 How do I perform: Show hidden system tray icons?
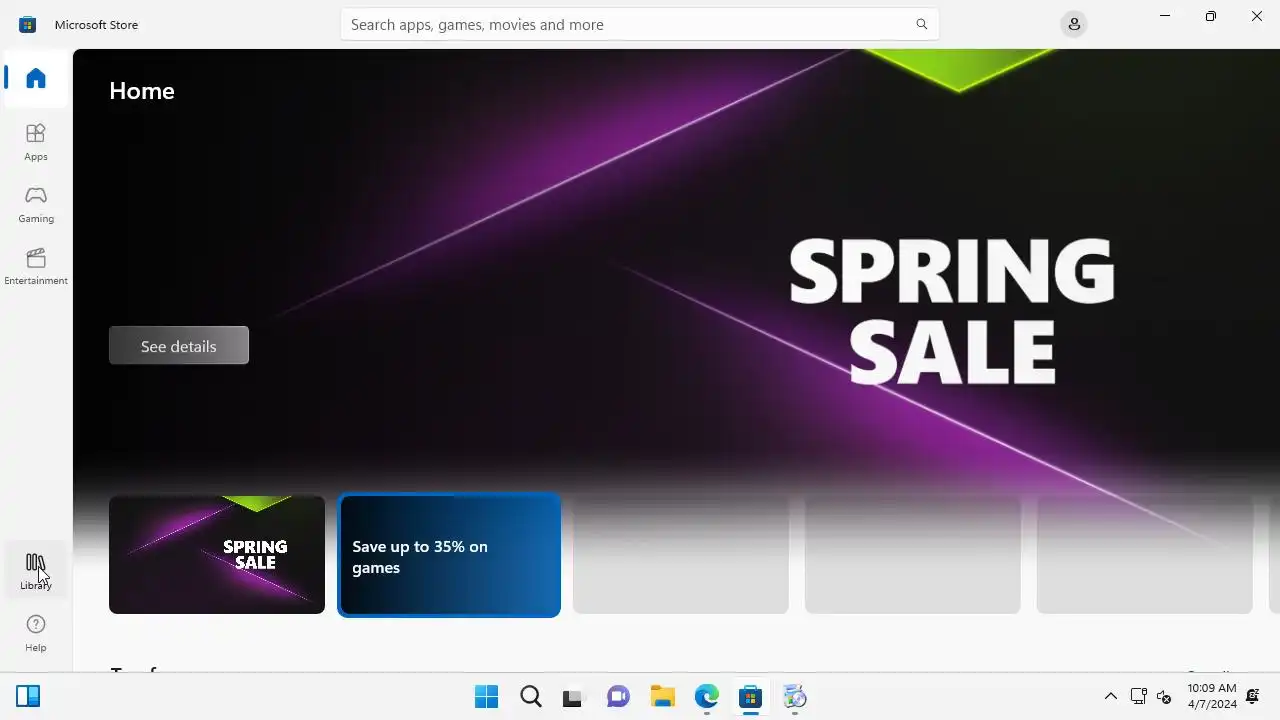pos(1110,697)
